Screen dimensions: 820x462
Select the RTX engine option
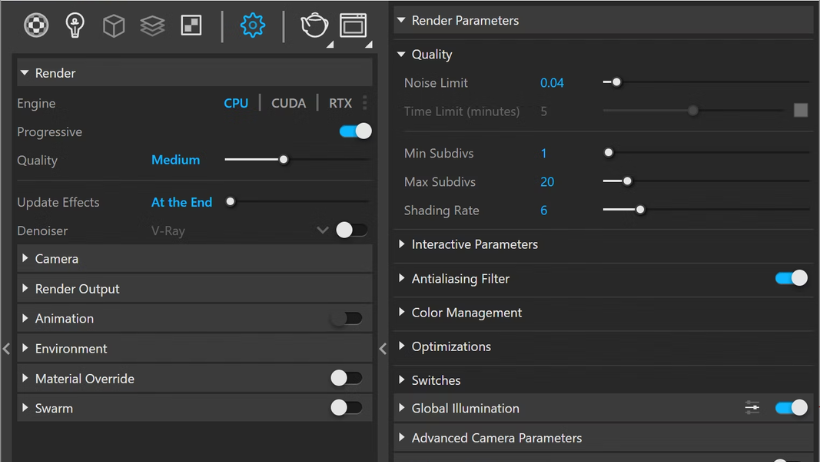[340, 103]
